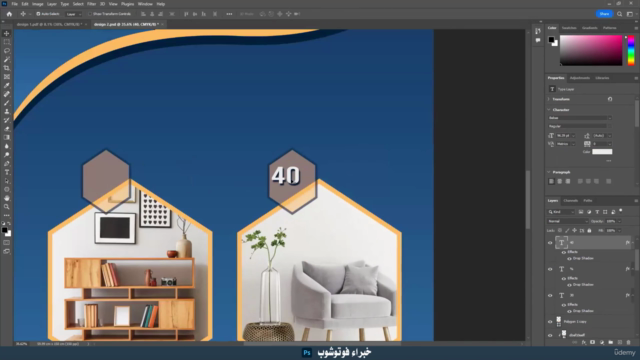Open Auto-Select Layer dropdown
This screenshot has width=640, height=360.
point(73,14)
